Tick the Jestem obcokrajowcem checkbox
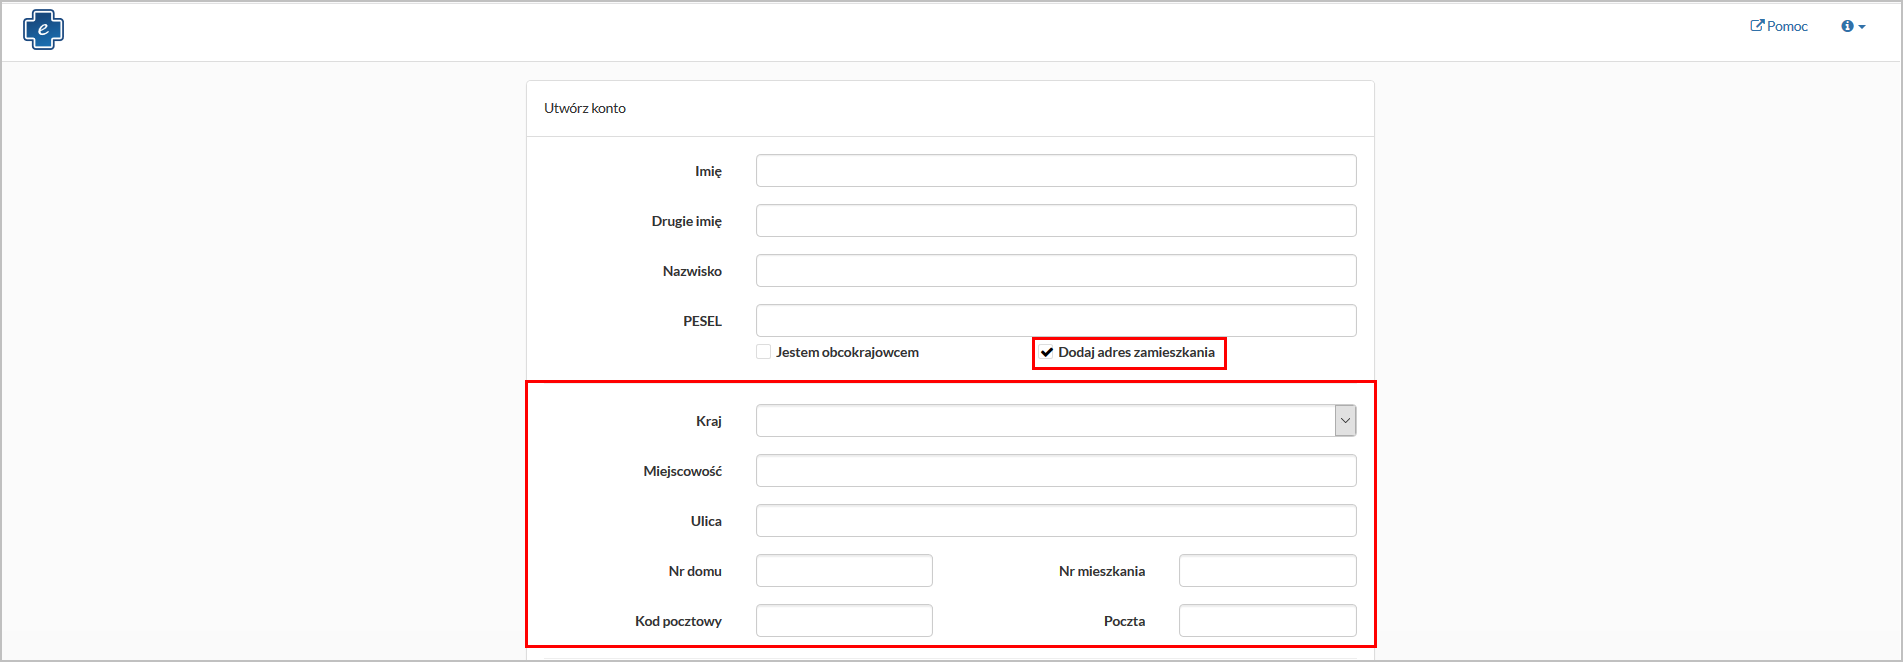The height and width of the screenshot is (662, 1903). pyautogui.click(x=764, y=352)
